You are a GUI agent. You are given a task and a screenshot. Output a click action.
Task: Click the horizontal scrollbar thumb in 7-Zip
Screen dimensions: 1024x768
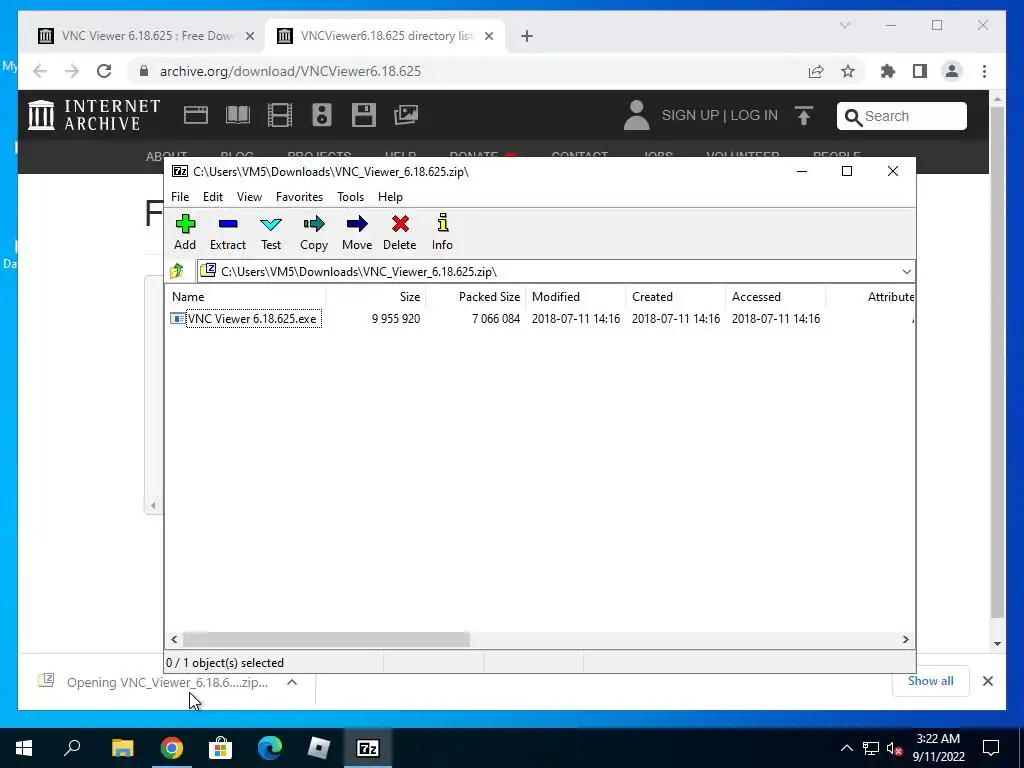point(326,639)
